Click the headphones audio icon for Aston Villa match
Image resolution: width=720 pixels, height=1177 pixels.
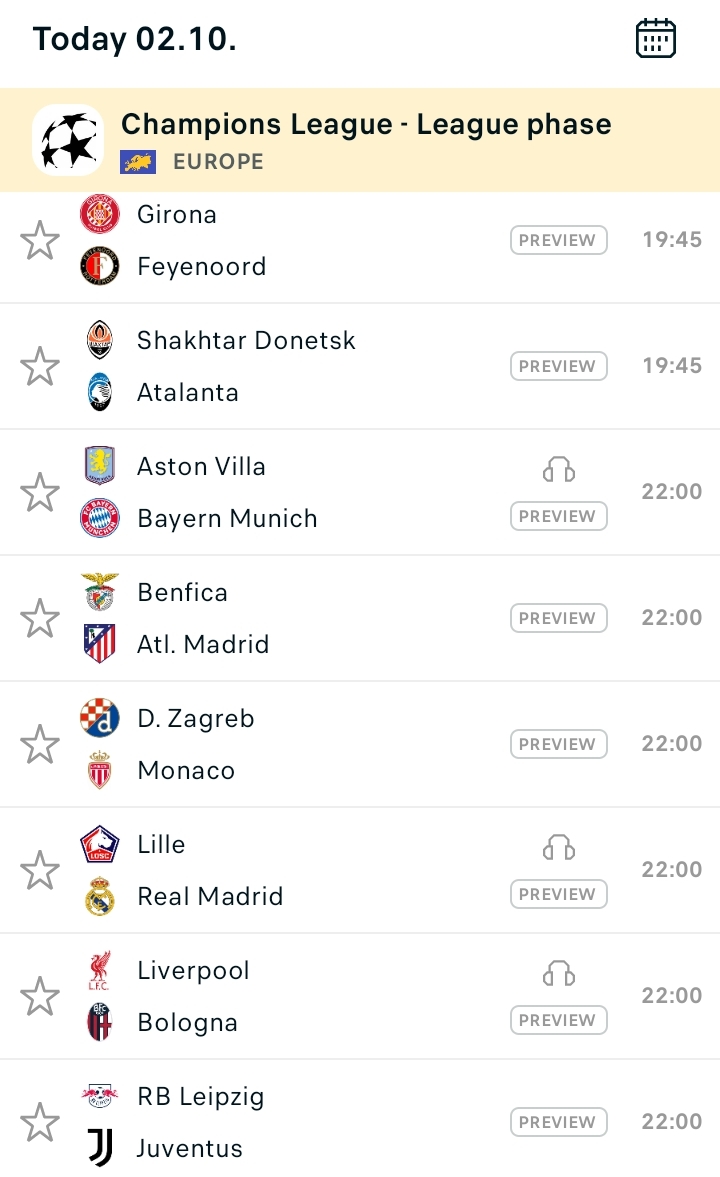[x=559, y=470]
